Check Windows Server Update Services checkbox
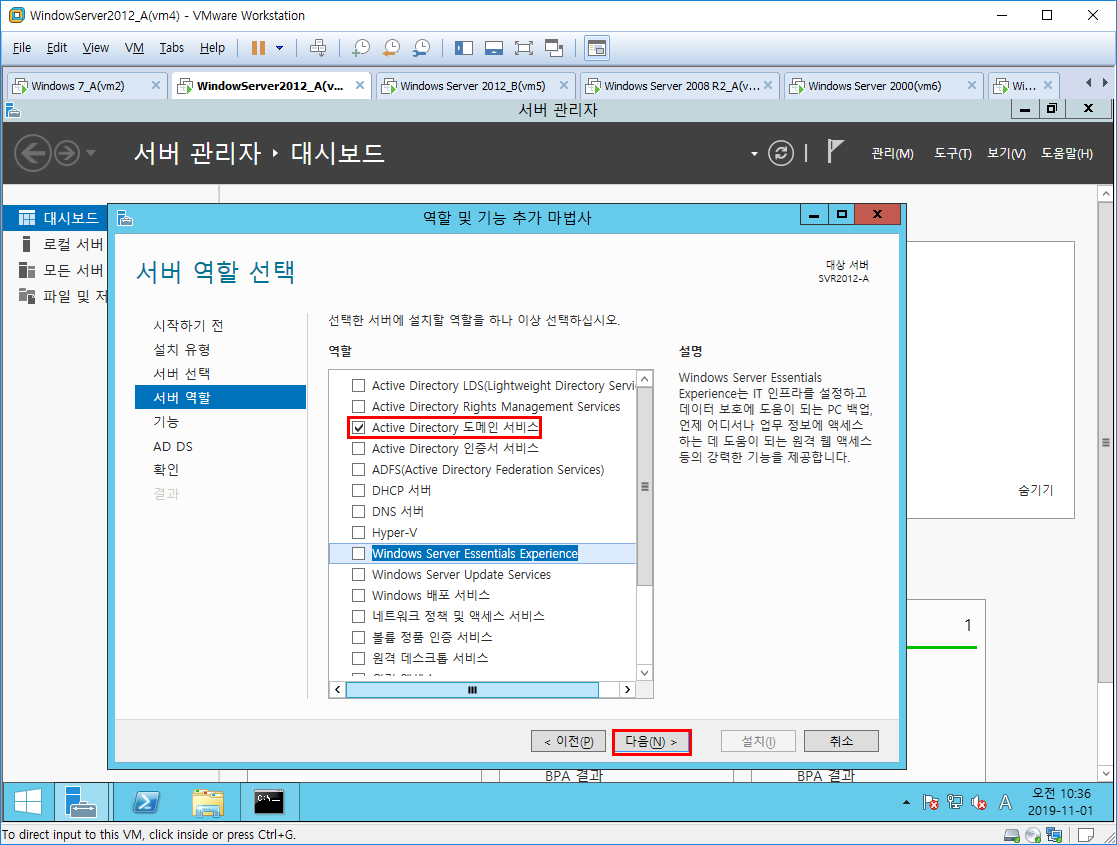Image resolution: width=1117 pixels, height=845 pixels. 358,574
